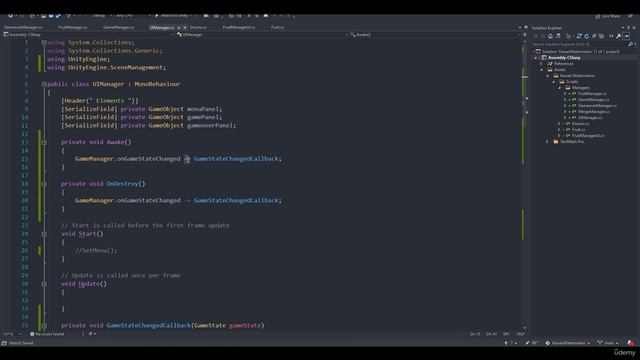This screenshot has height=360, width=640.
Task: Select Enums.cs in Solution Explorer
Action: point(580,124)
